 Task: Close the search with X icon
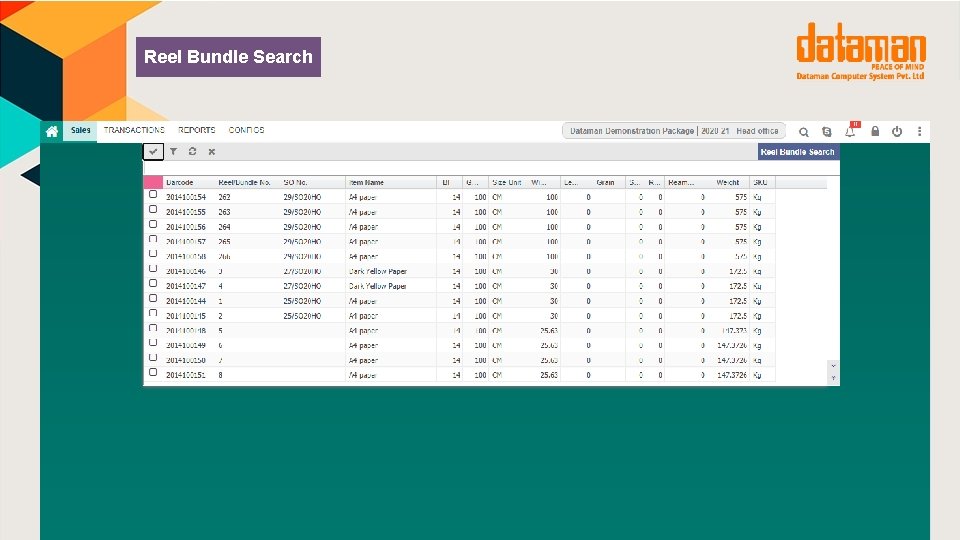tap(212, 151)
